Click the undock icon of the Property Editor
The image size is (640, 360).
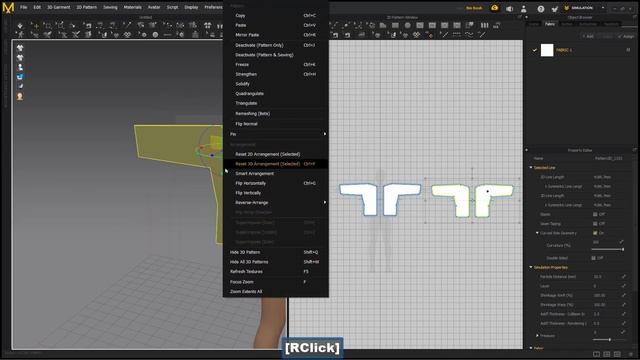coord(634,150)
